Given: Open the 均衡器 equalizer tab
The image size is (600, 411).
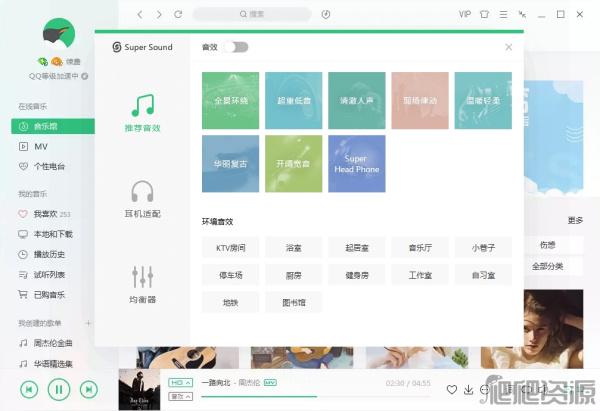Looking at the screenshot, I should click(142, 285).
